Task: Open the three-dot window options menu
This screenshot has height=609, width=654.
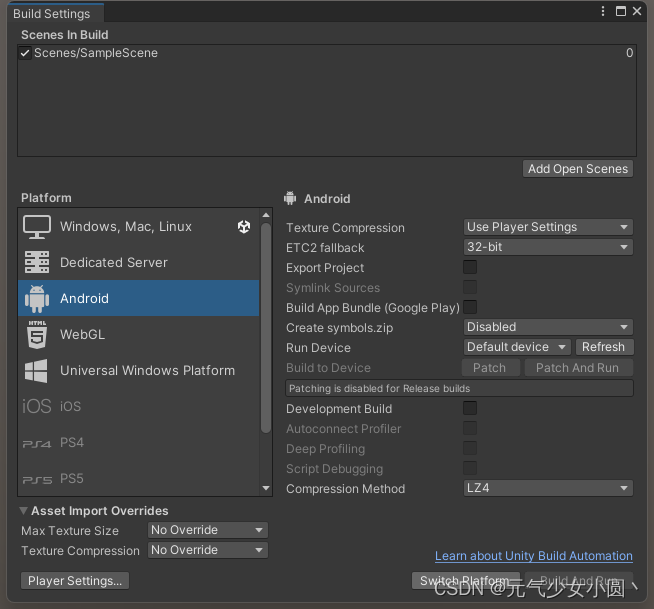Action: (x=603, y=11)
